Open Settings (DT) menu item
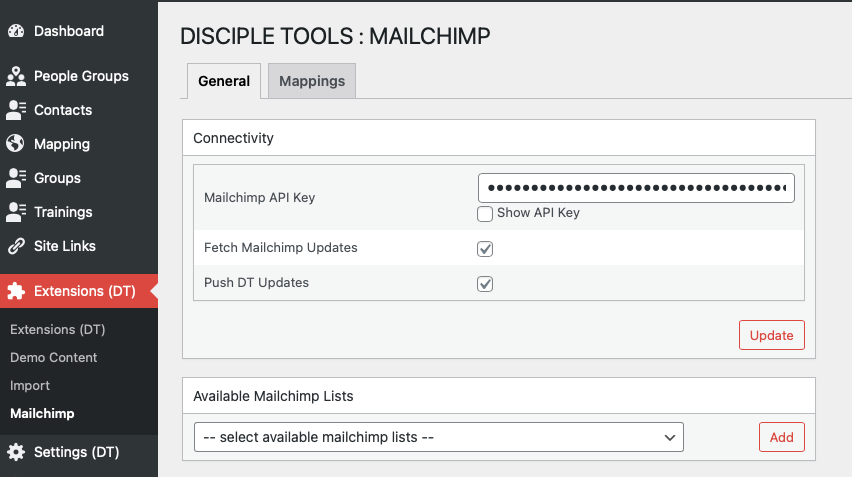Image resolution: width=852 pixels, height=477 pixels. (x=79, y=452)
